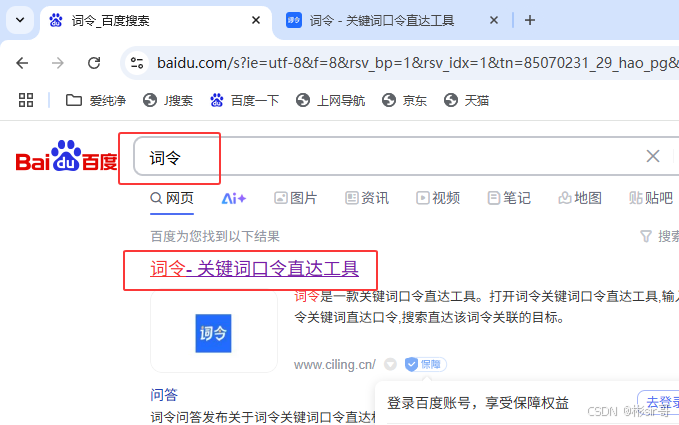Open the tab search dropdown chevron
The width and height of the screenshot is (679, 425).
point(20,20)
